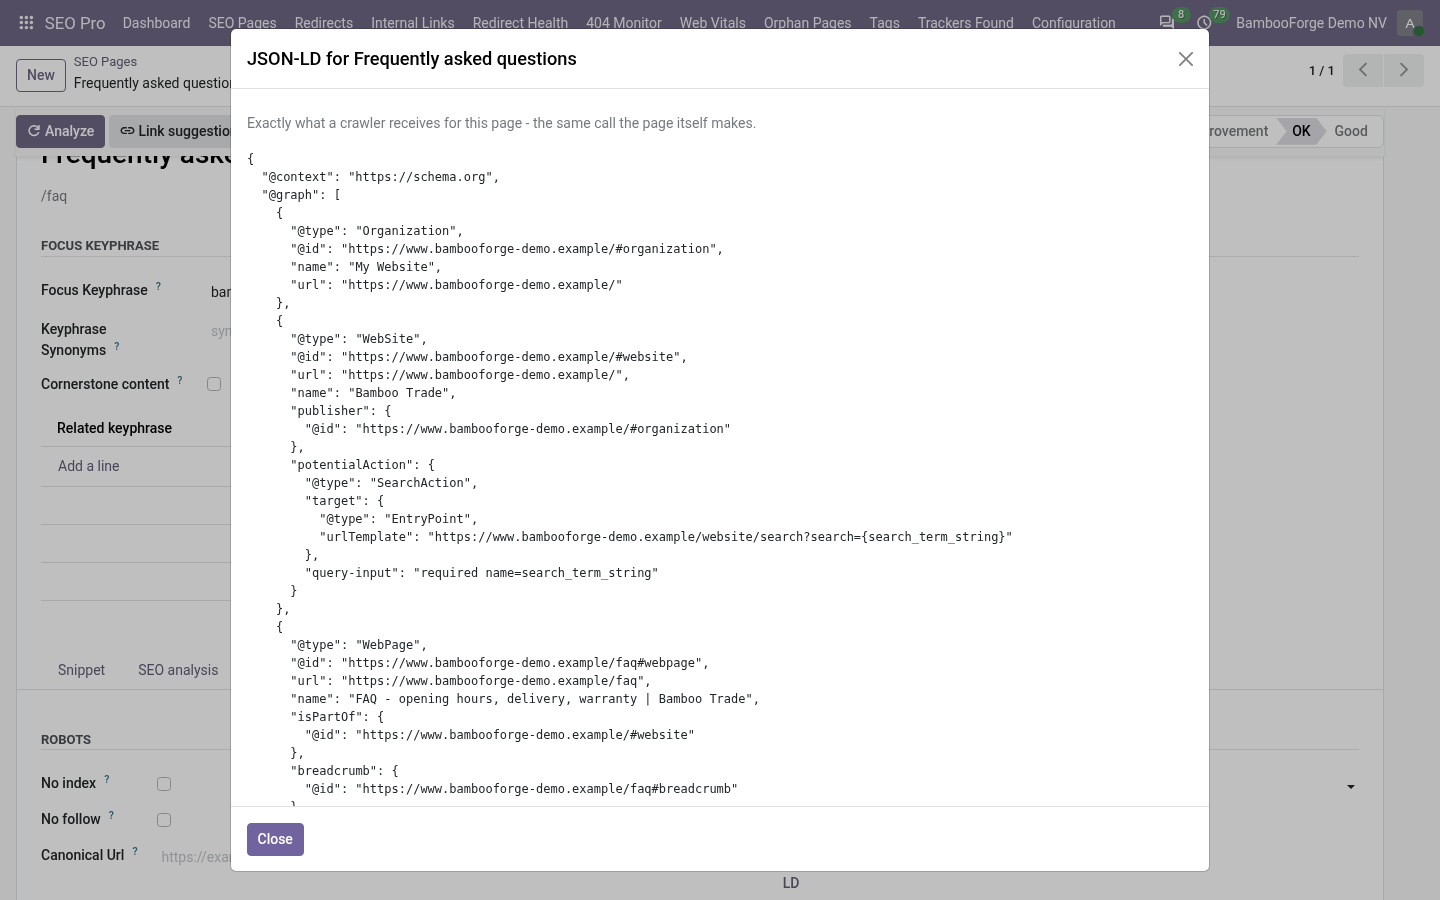Open the Trackers Found menu
Viewport: 1440px width, 900px height.
[966, 23]
